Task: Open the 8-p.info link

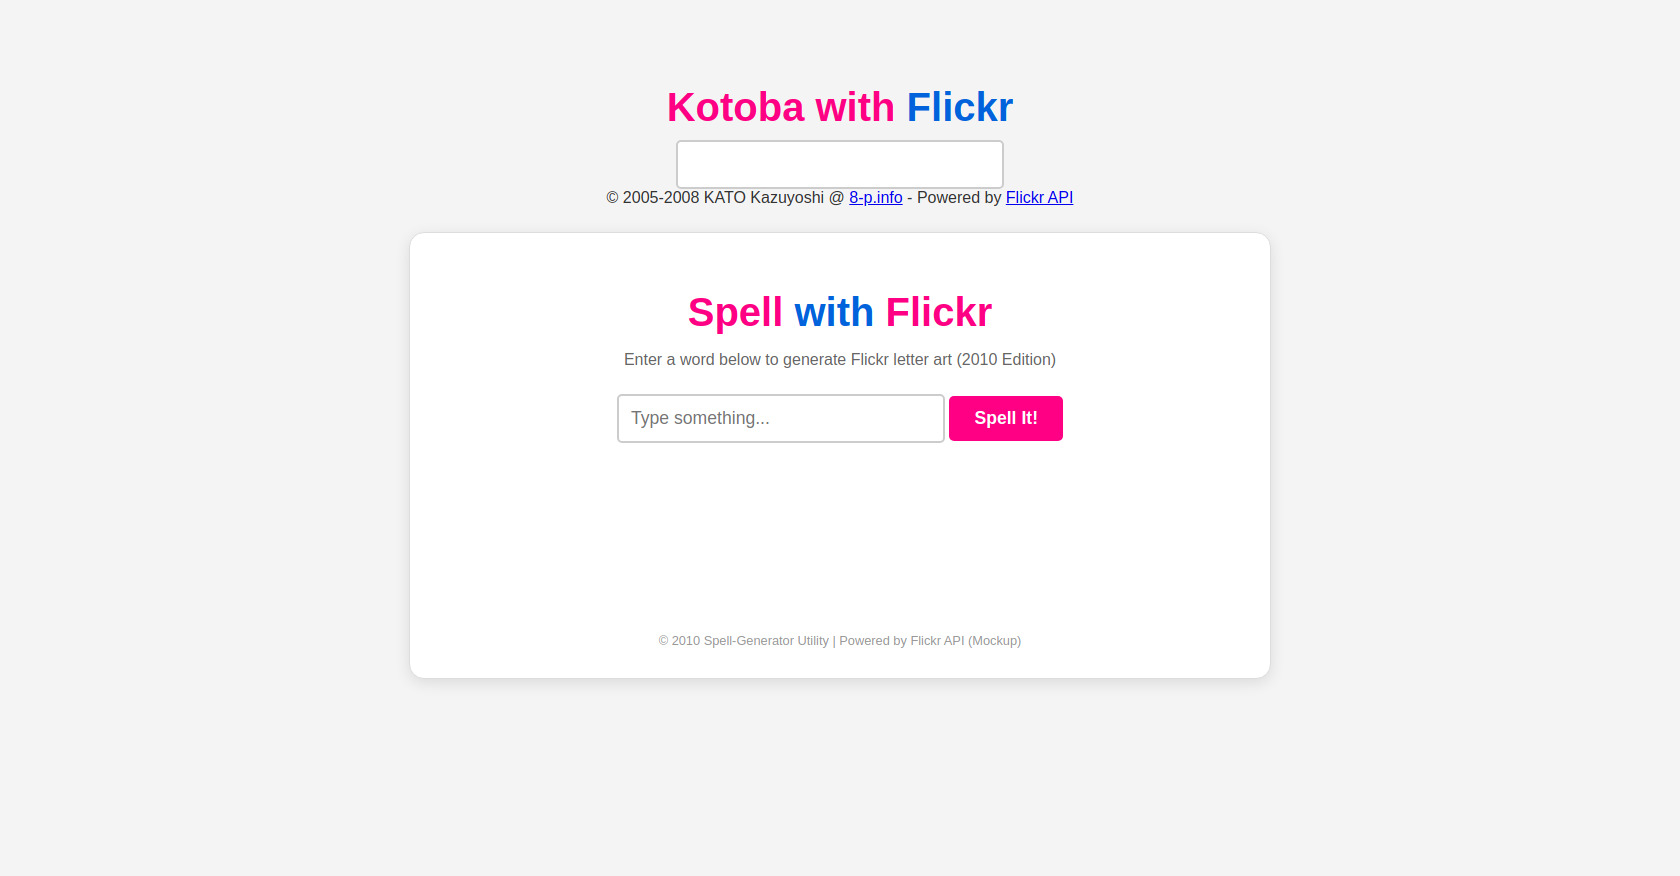Action: [875, 197]
